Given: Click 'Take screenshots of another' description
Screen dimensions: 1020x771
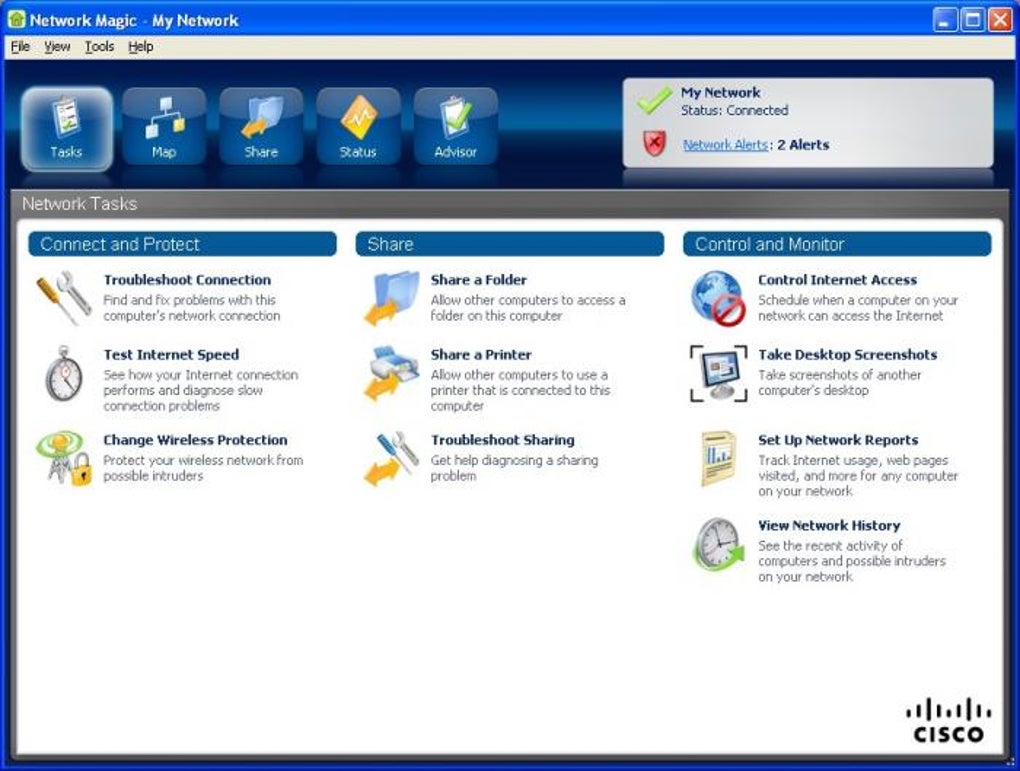Looking at the screenshot, I should [839, 375].
